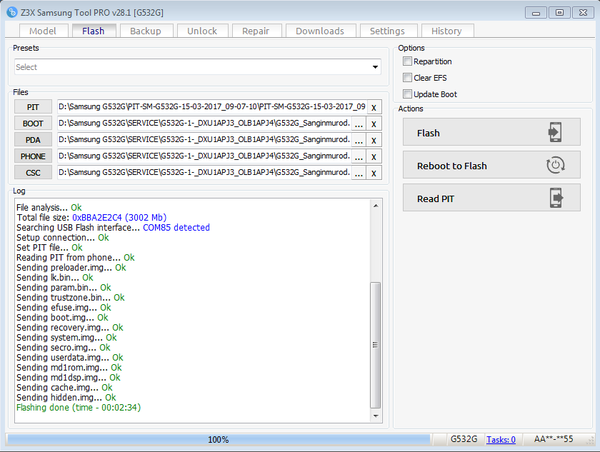
Task: Remove the PDA file using x
Action: (374, 140)
